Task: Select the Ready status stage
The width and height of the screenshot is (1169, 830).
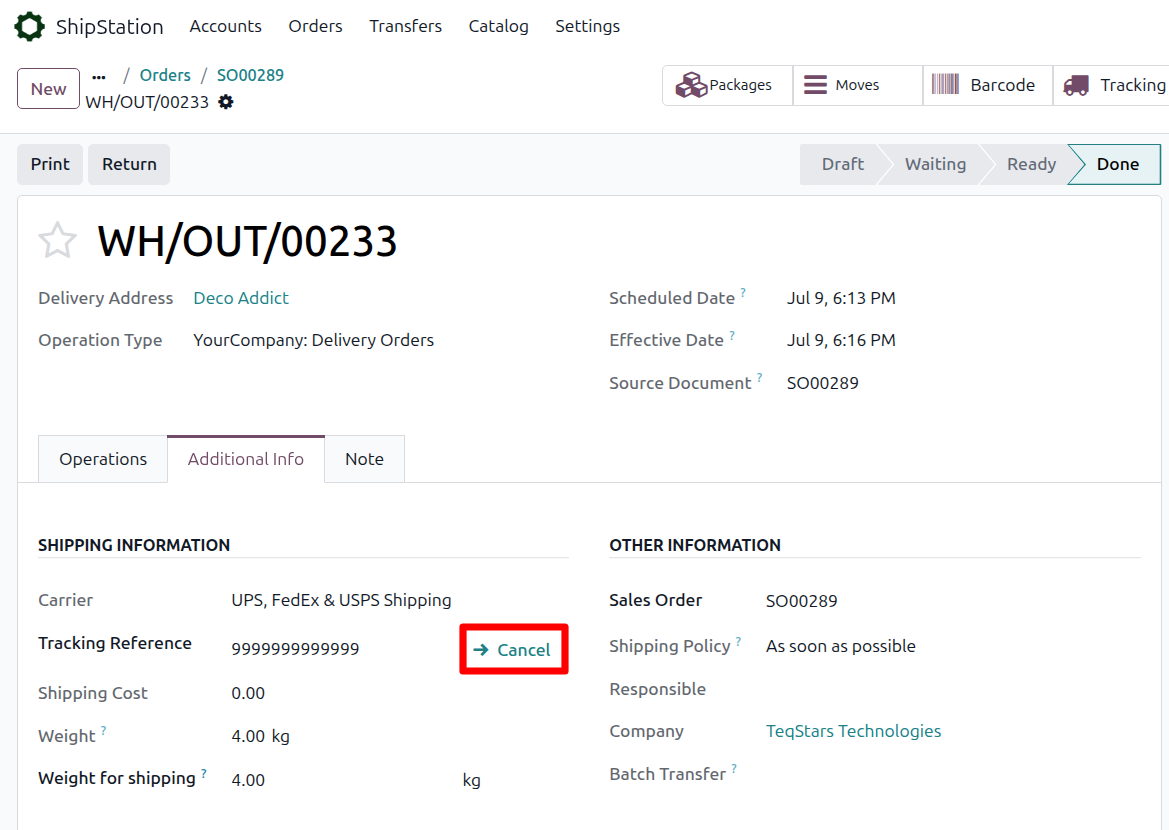Action: [1031, 164]
